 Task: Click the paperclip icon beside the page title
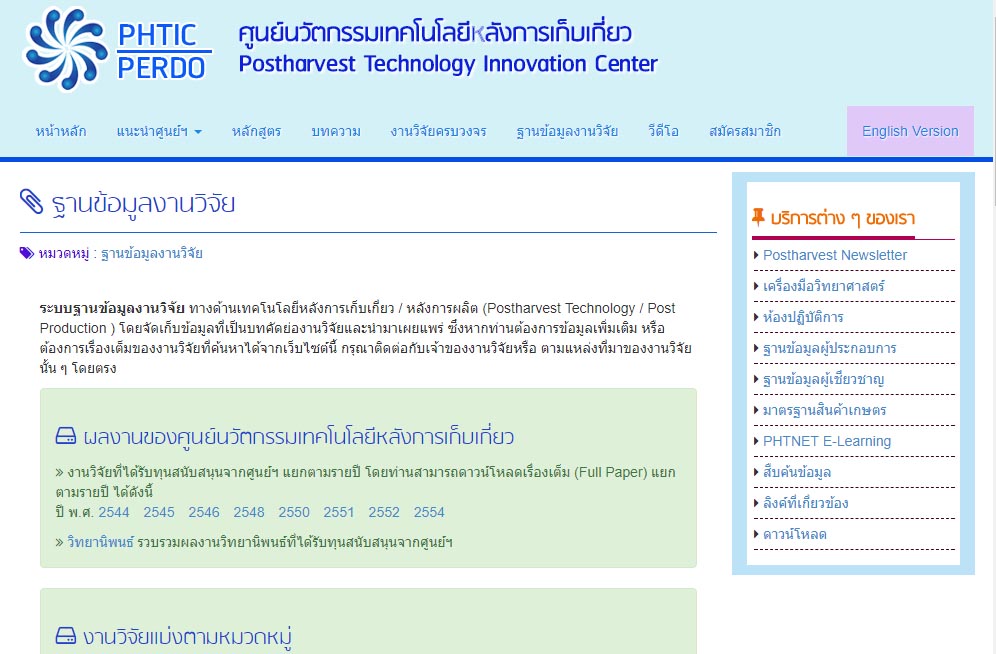32,203
